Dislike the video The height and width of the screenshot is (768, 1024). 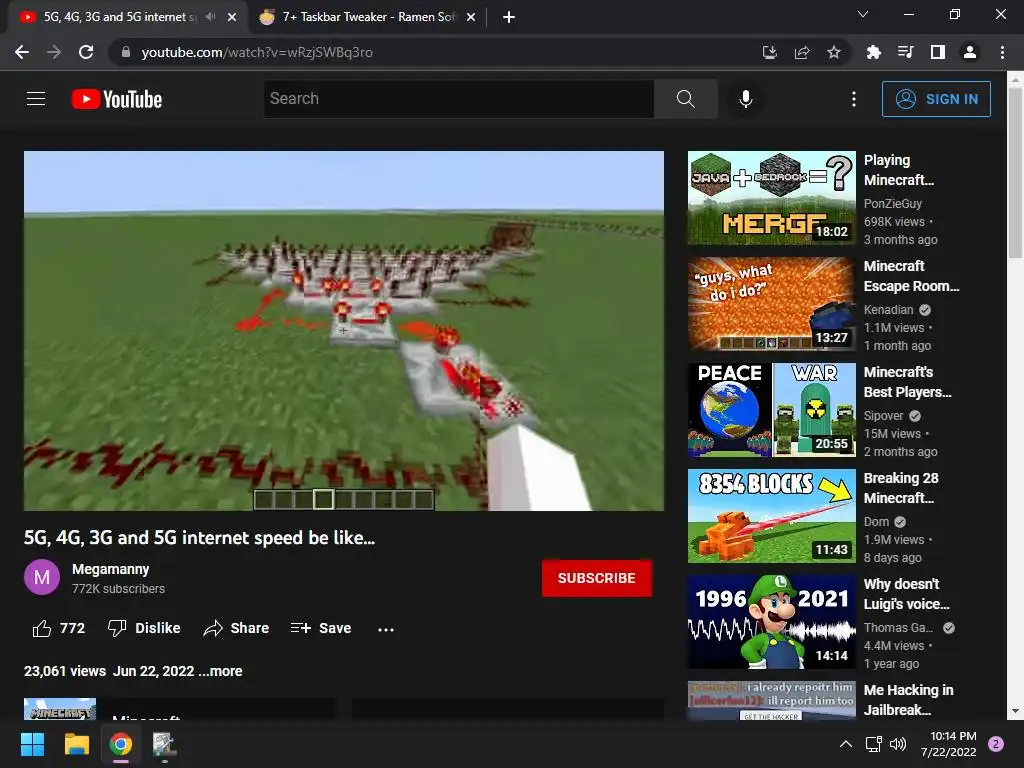pyautogui.click(x=144, y=628)
